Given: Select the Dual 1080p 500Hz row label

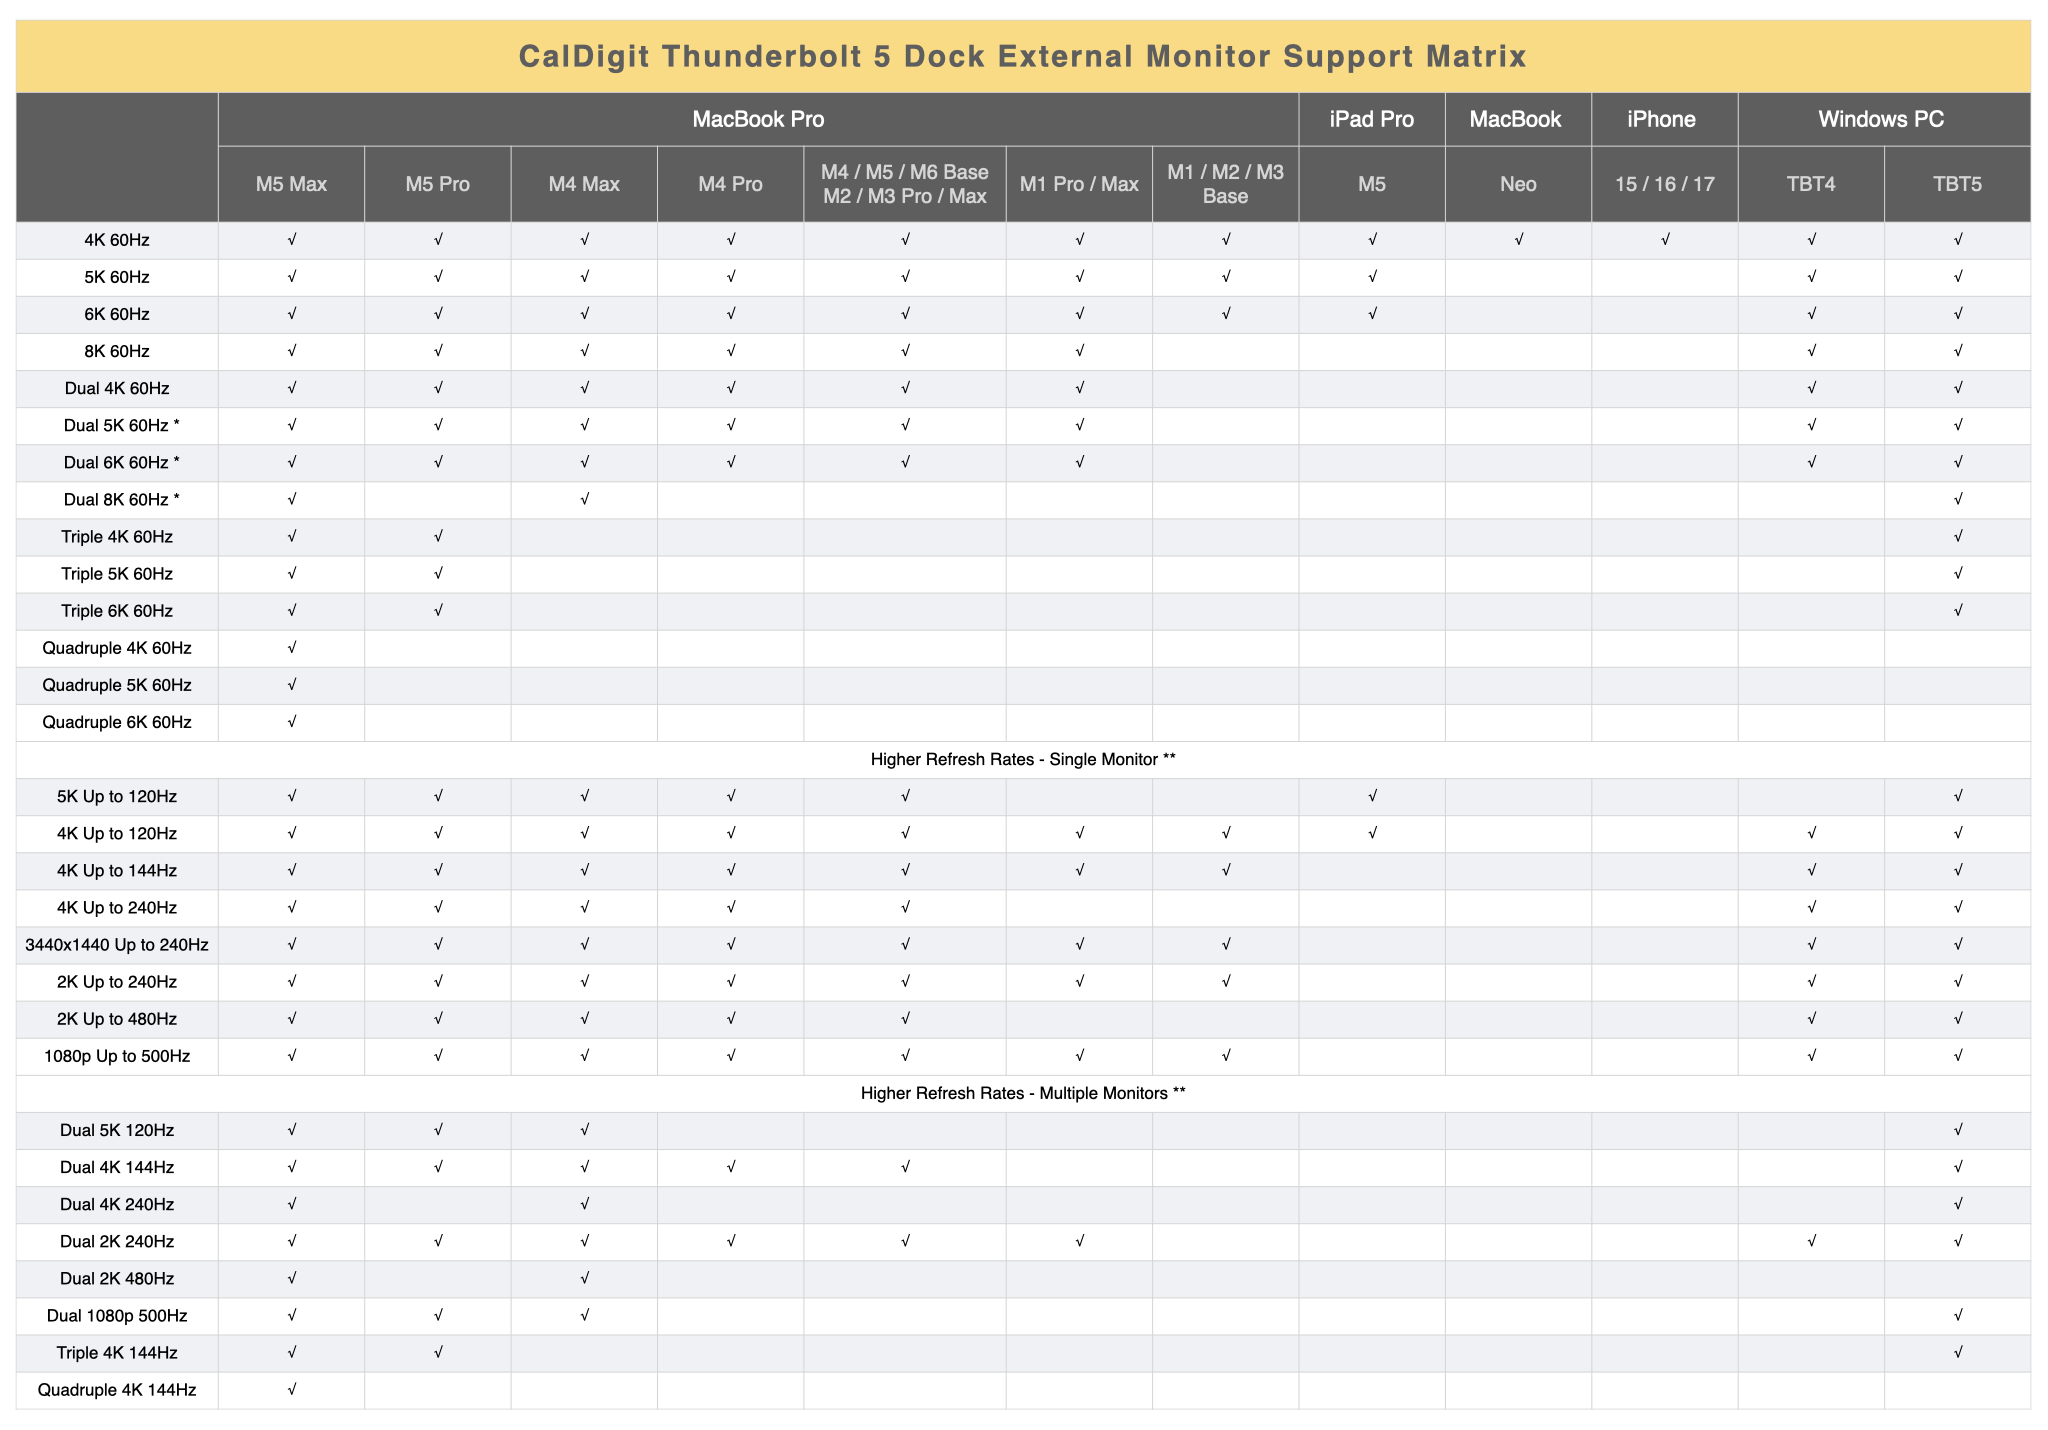Looking at the screenshot, I should [117, 1316].
